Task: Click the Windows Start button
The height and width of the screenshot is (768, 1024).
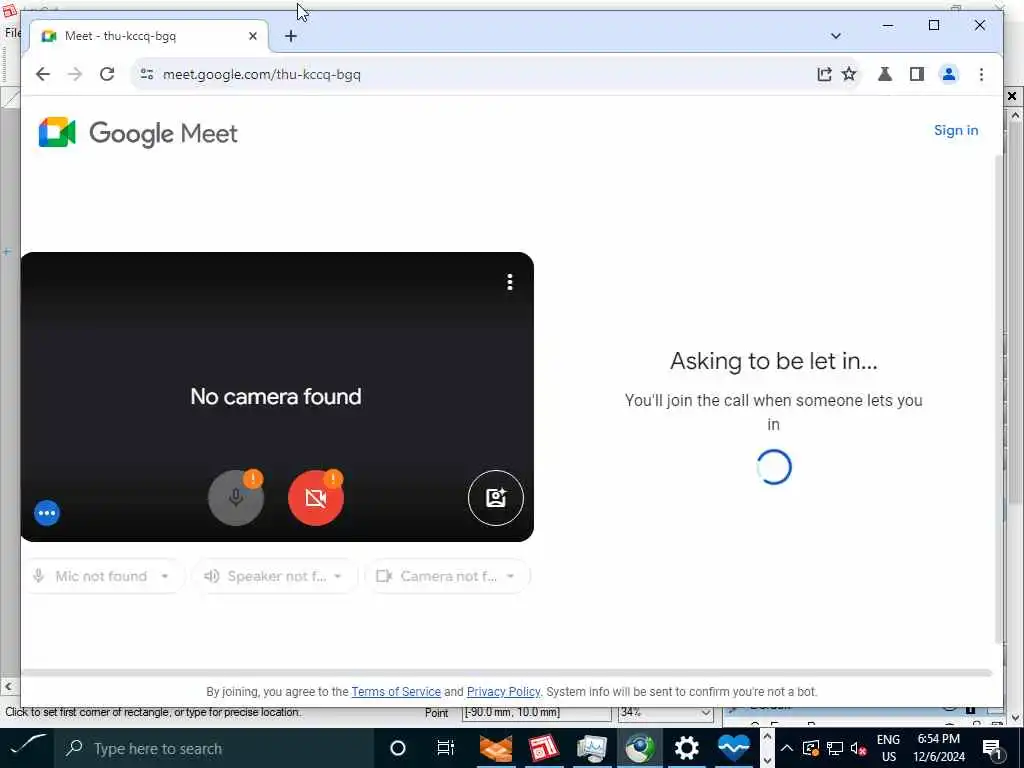Action: coord(27,748)
